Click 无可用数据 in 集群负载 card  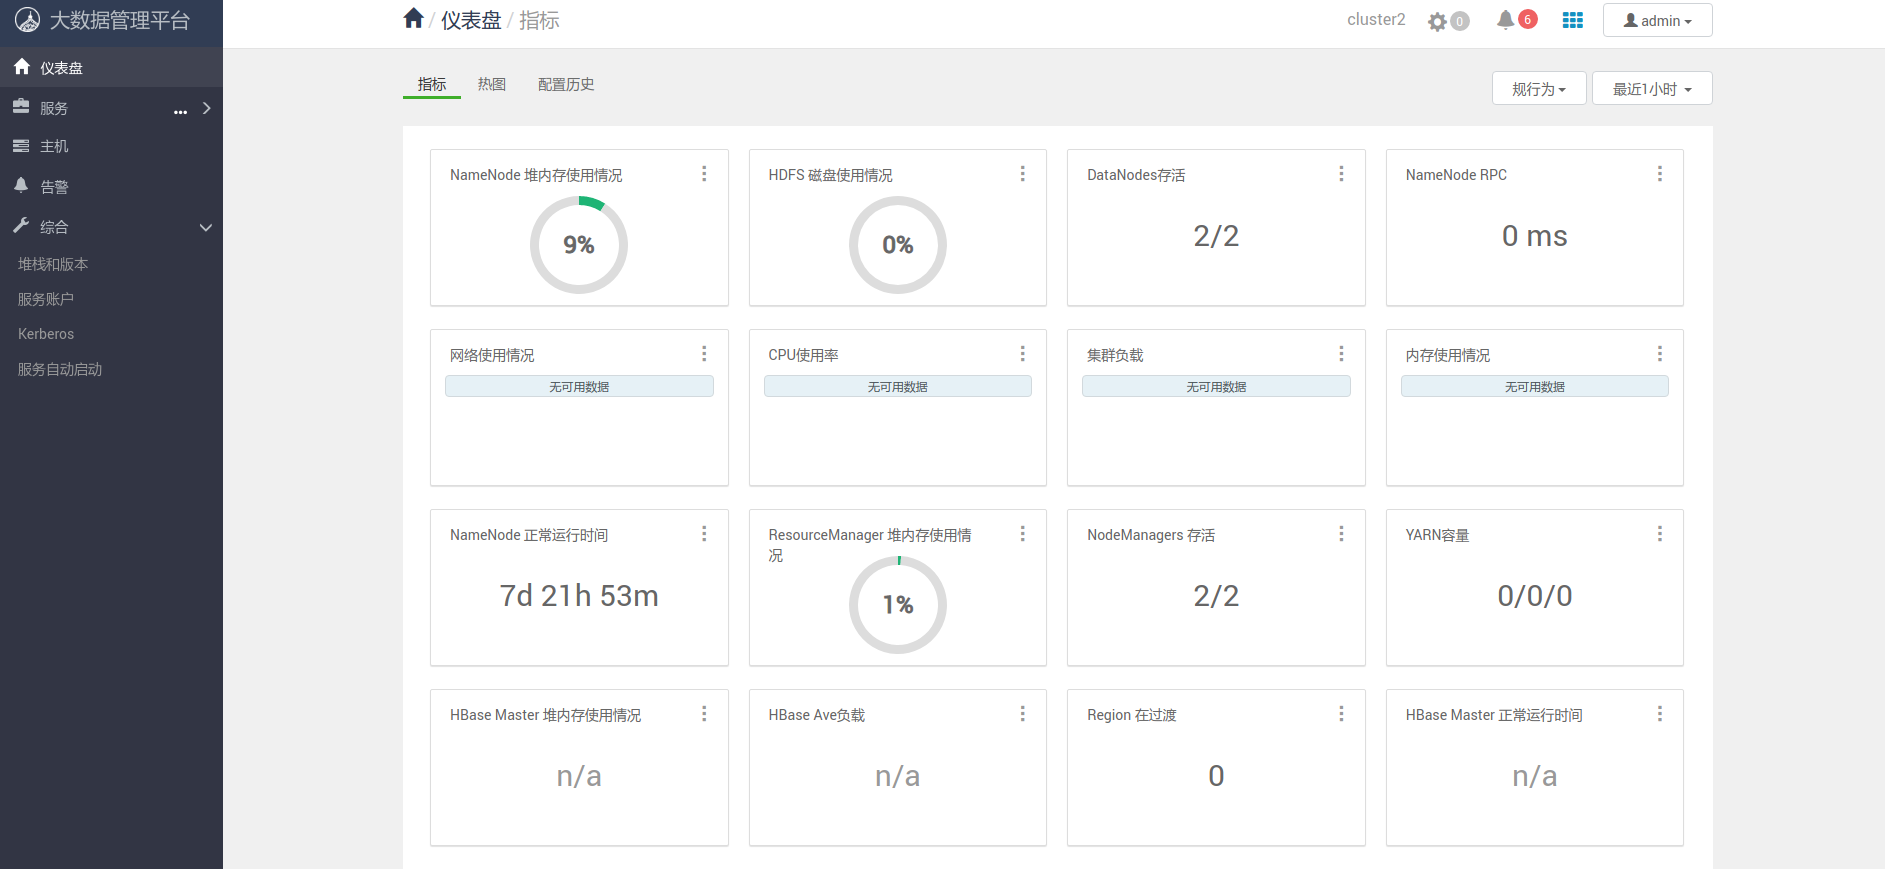pos(1216,386)
